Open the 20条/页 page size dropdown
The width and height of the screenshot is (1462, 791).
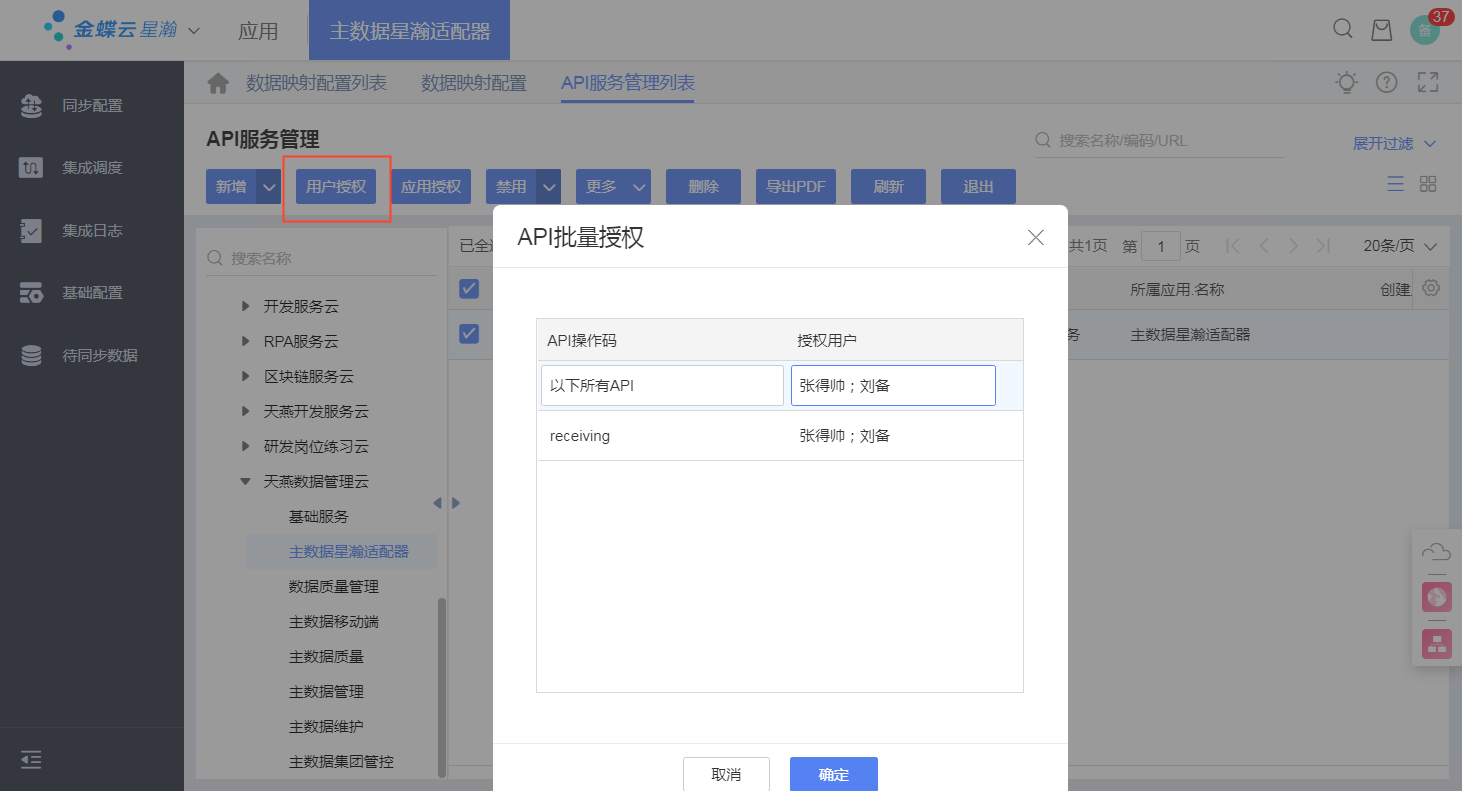1400,246
